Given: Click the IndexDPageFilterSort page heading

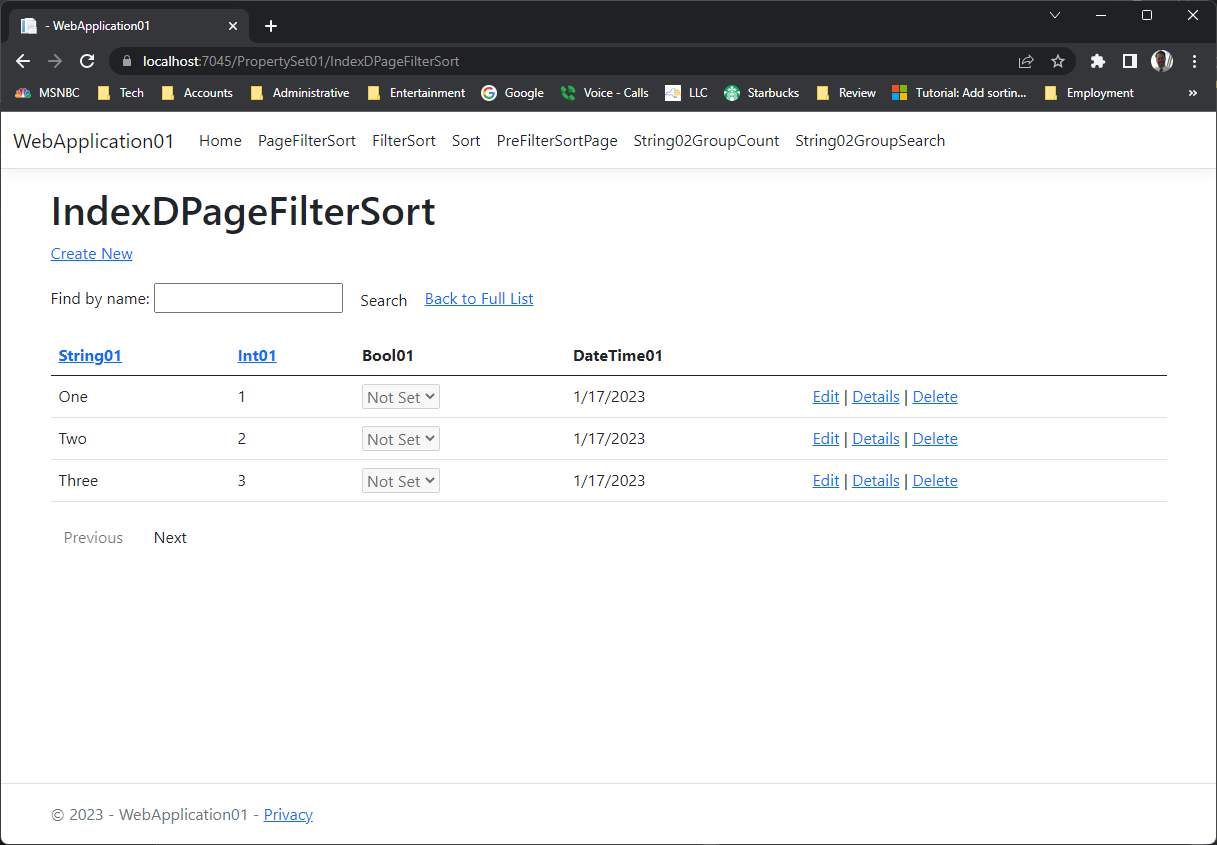Looking at the screenshot, I should 243,212.
